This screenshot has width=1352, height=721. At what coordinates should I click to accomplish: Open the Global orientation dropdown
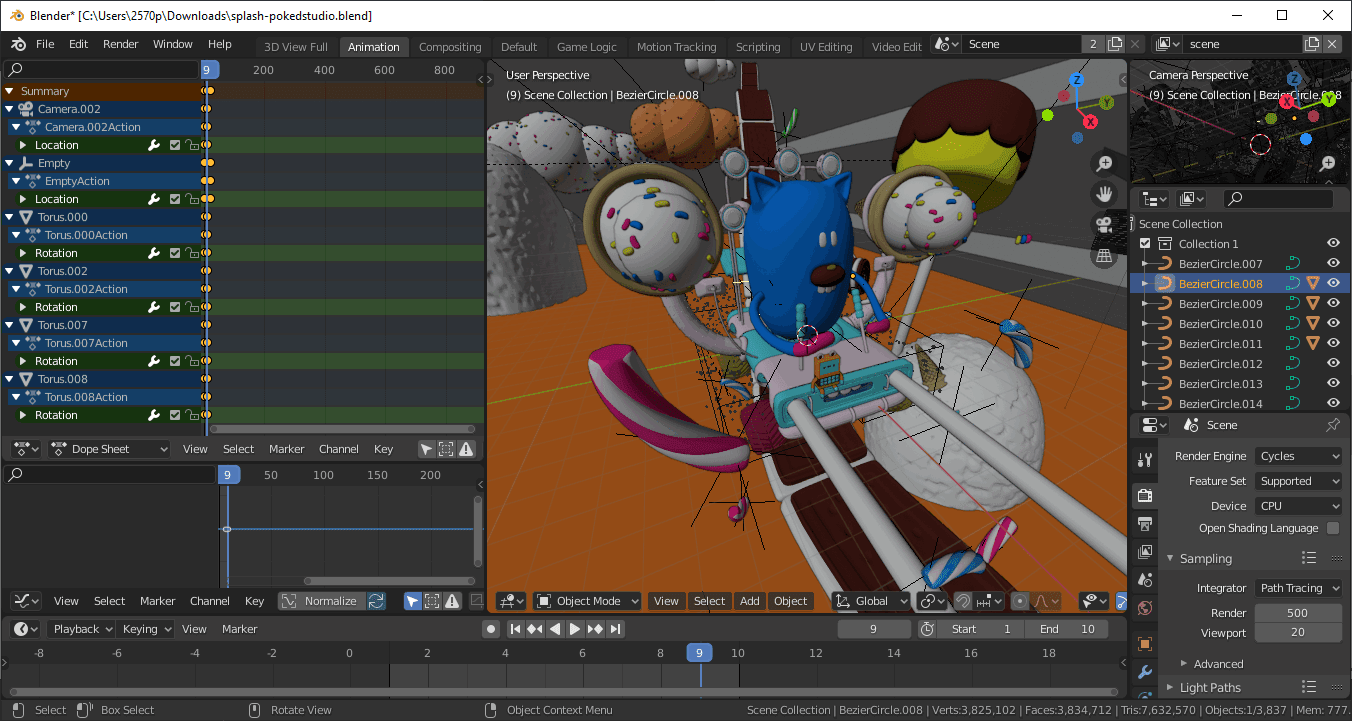(x=871, y=601)
